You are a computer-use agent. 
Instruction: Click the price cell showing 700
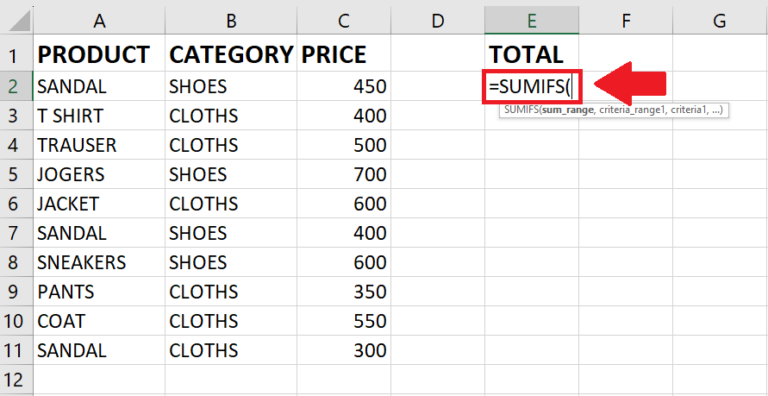[344, 174]
